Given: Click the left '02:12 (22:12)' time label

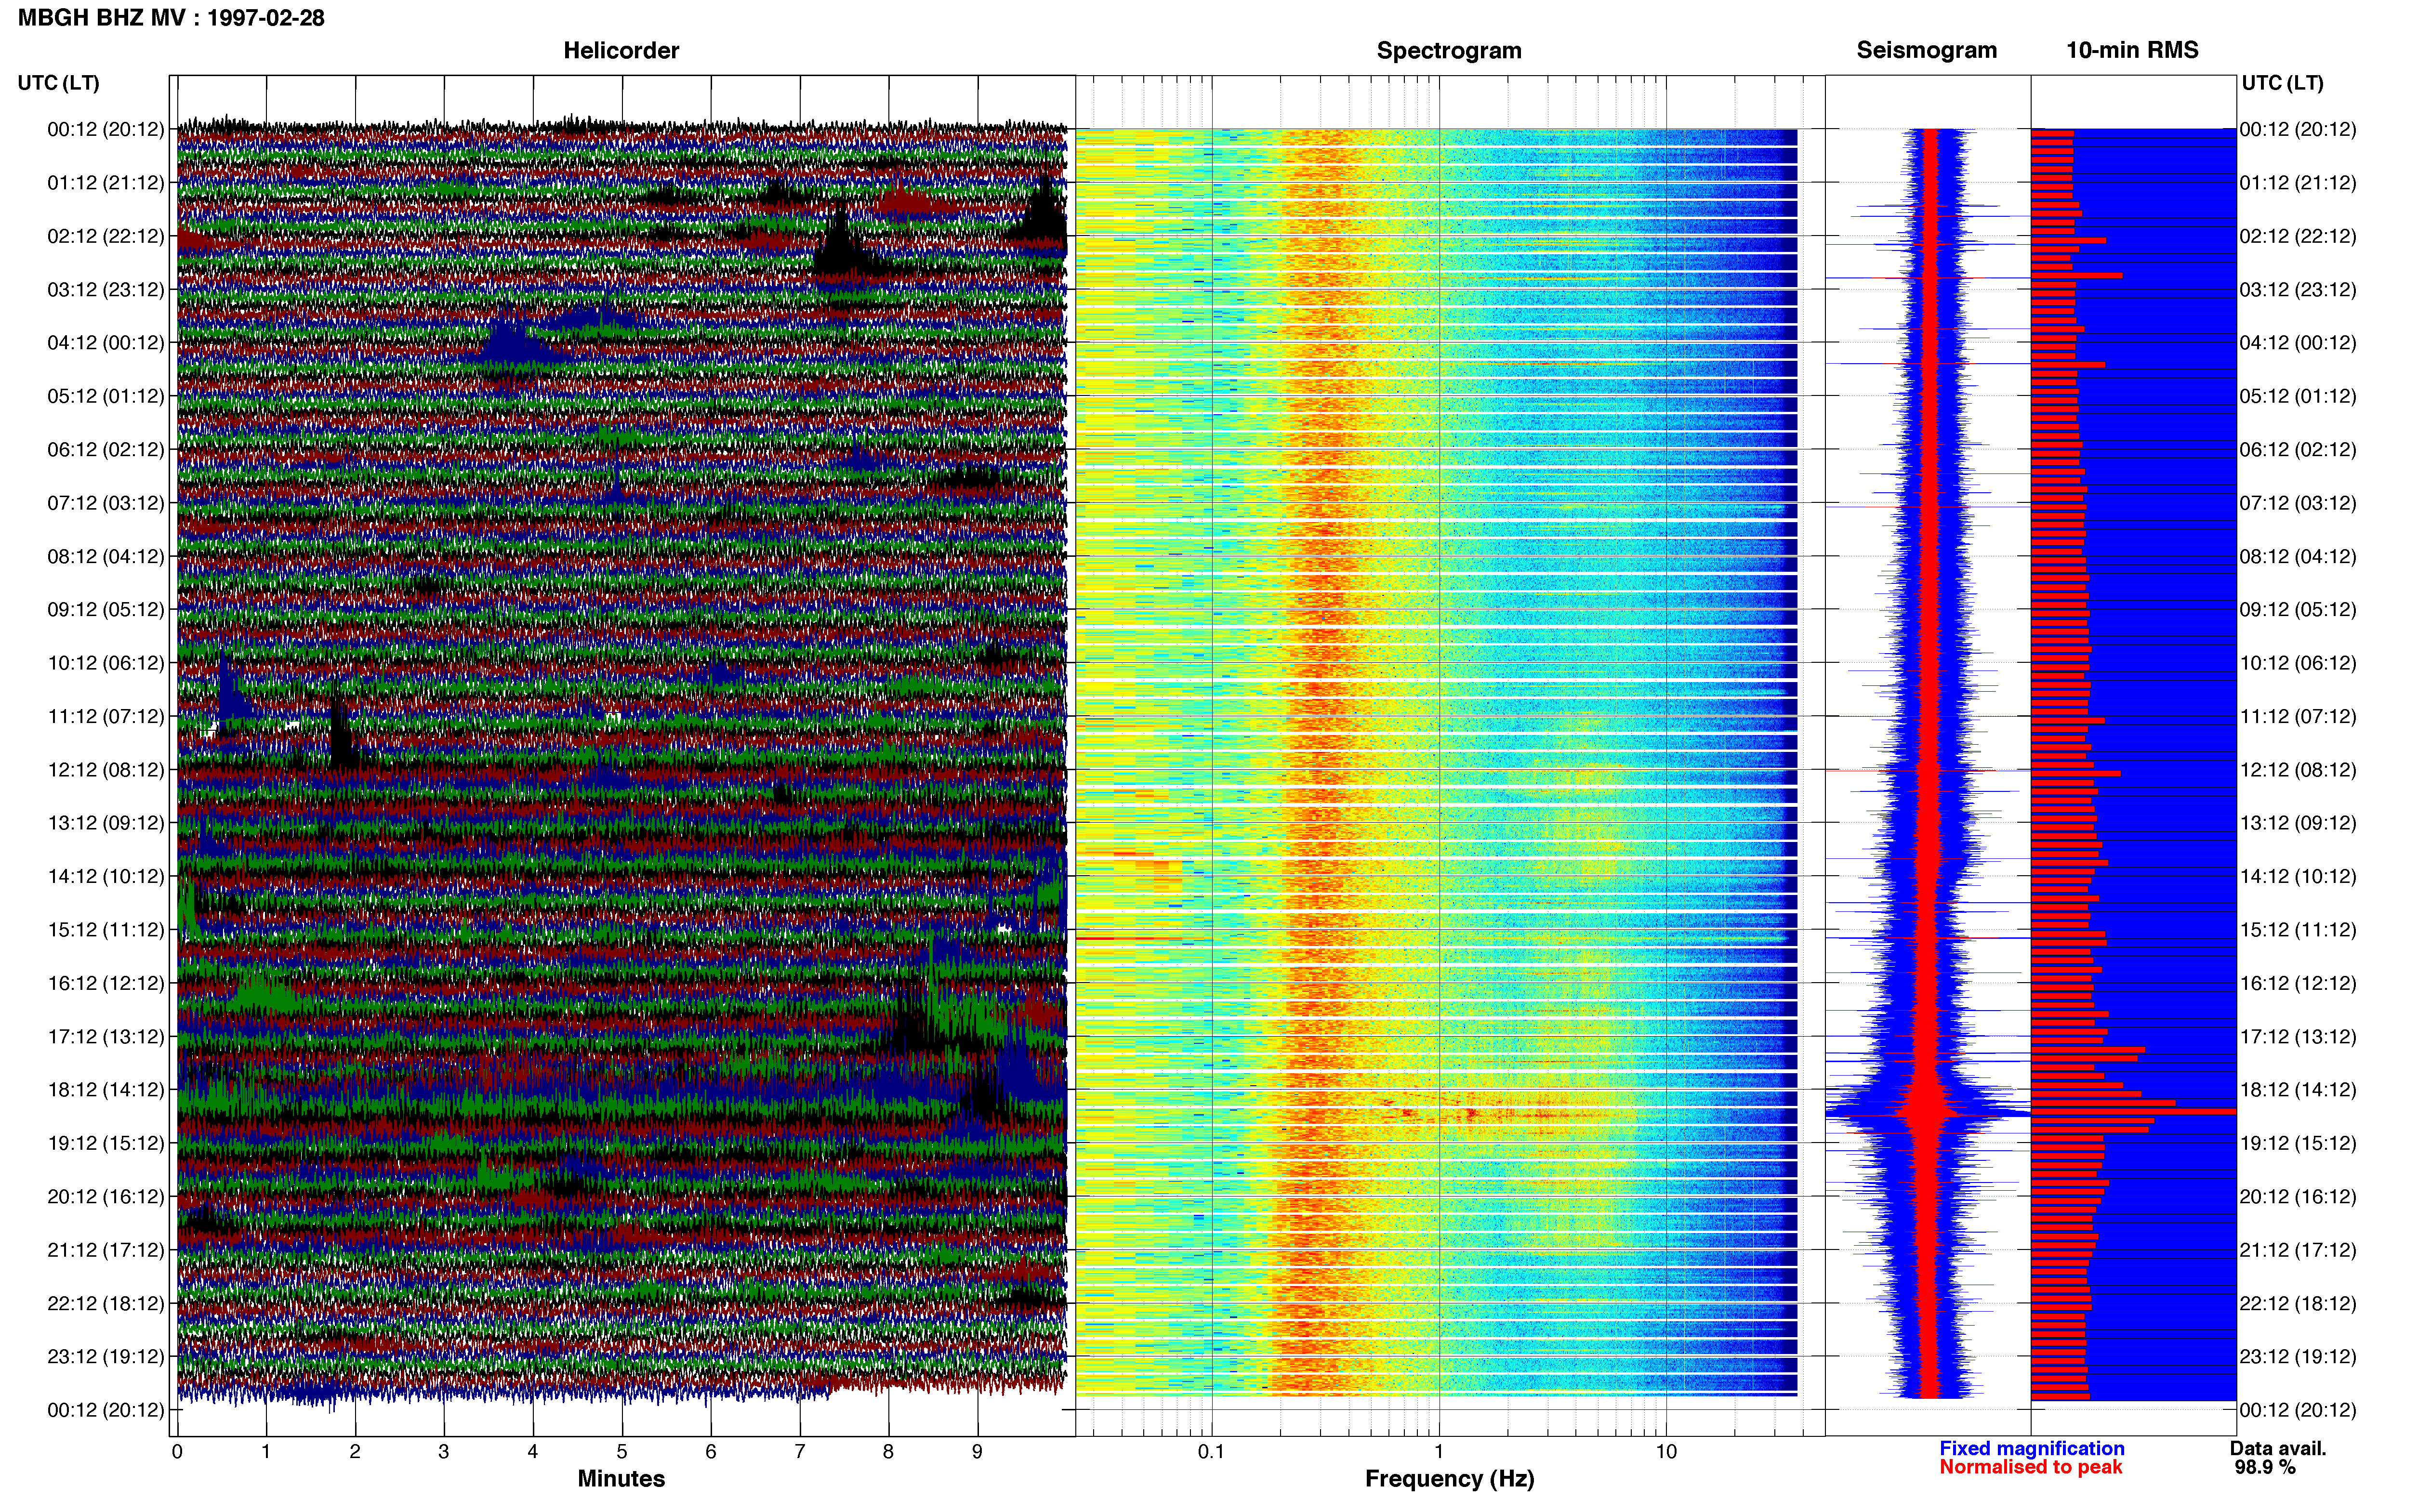Looking at the screenshot, I should tap(106, 236).
